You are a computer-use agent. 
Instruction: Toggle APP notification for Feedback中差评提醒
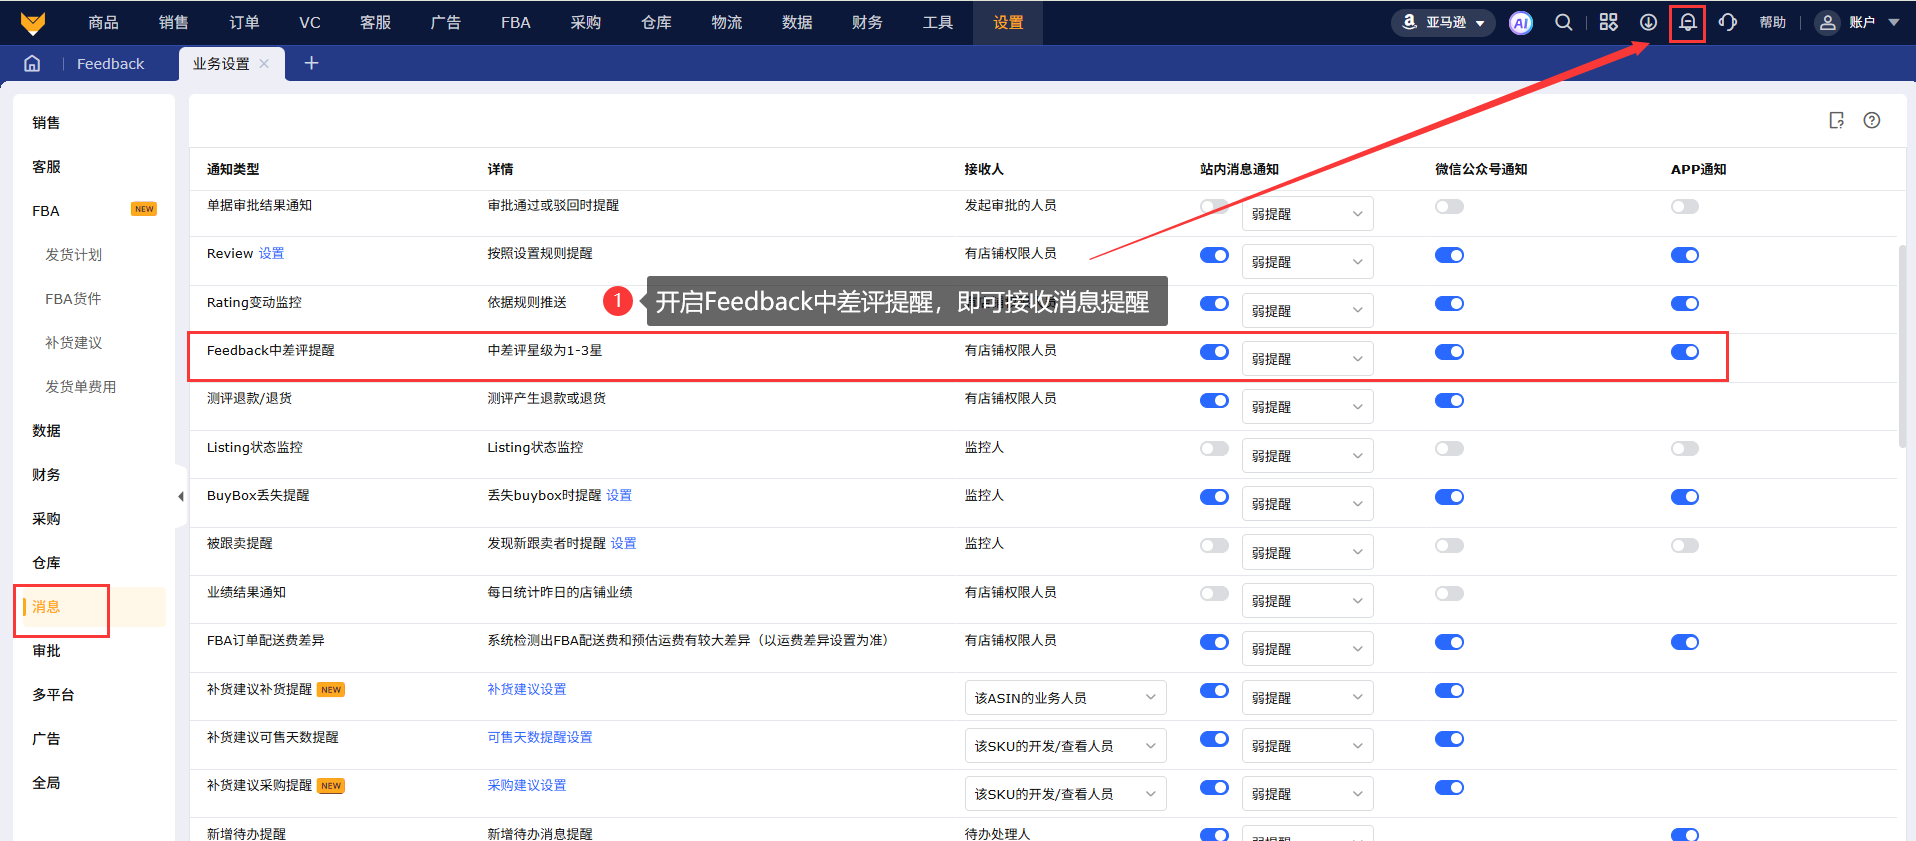pyautogui.click(x=1684, y=352)
